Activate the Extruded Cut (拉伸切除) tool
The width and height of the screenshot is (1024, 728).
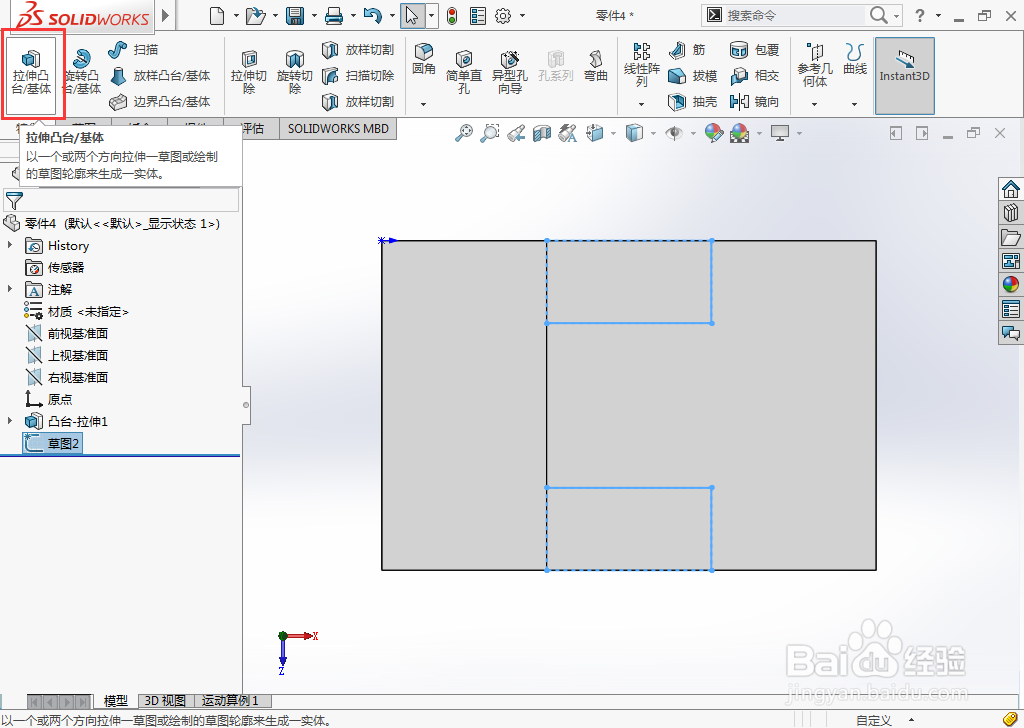(249, 73)
